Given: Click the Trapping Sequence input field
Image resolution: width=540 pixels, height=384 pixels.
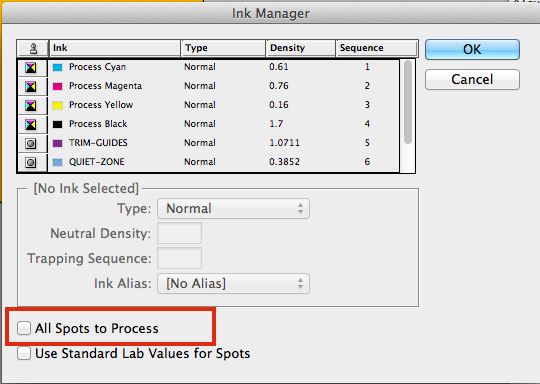Looking at the screenshot, I should pos(179,258).
